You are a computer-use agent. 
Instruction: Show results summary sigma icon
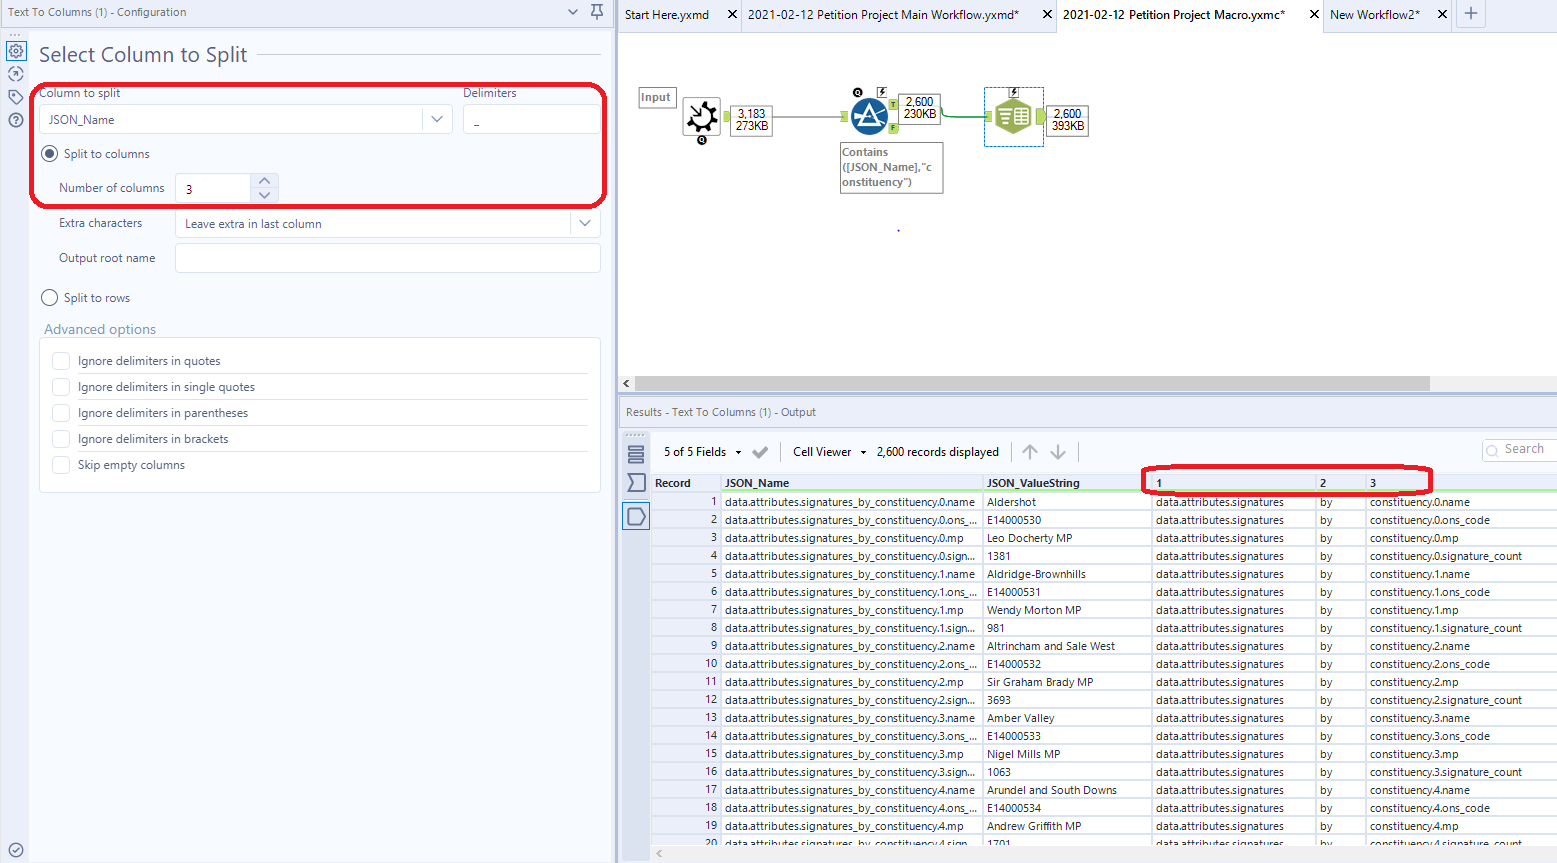click(x=636, y=483)
